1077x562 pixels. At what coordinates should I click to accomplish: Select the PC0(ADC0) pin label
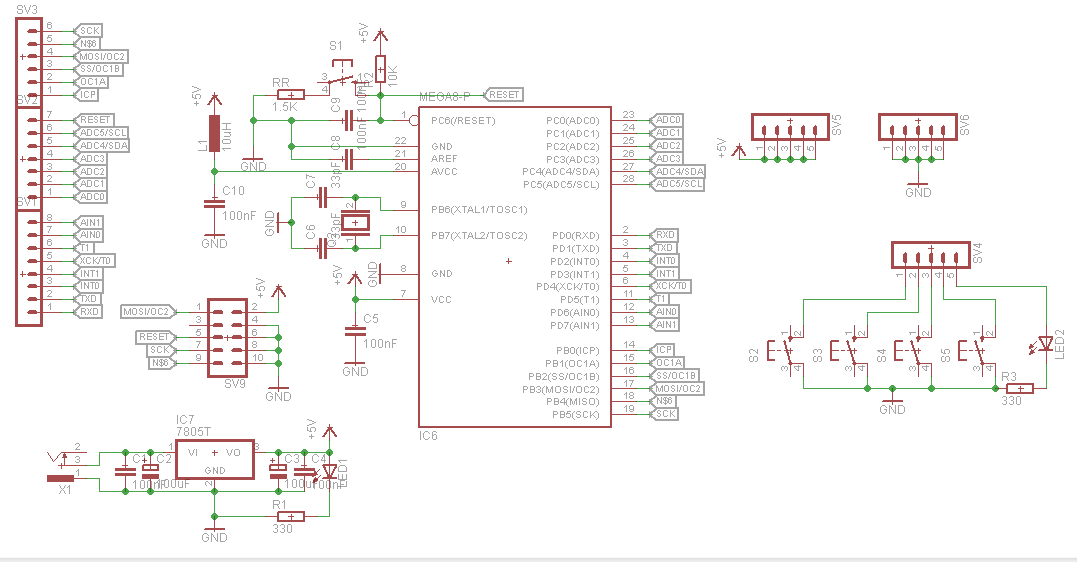572,121
